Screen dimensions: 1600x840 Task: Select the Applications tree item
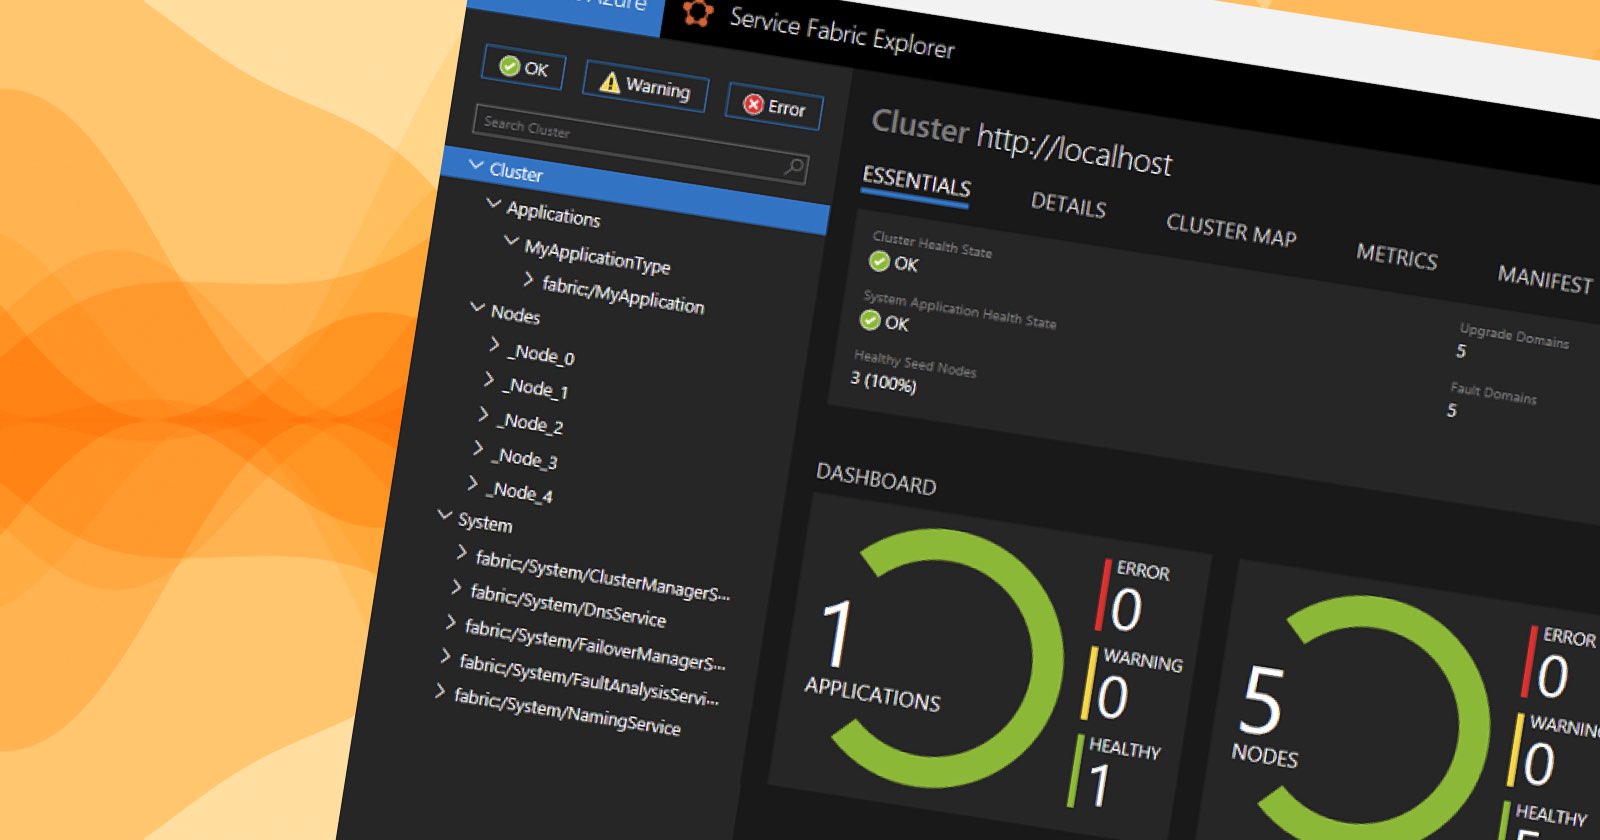pyautogui.click(x=553, y=214)
